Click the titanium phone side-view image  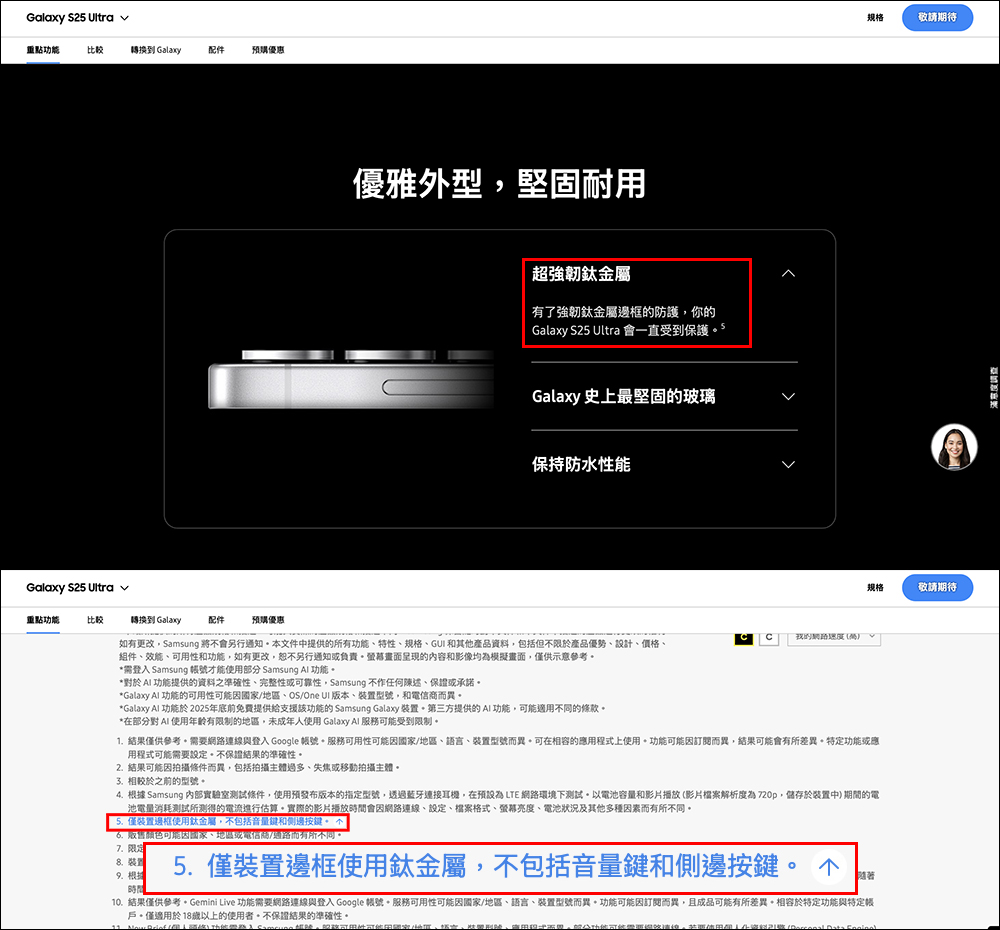351,380
